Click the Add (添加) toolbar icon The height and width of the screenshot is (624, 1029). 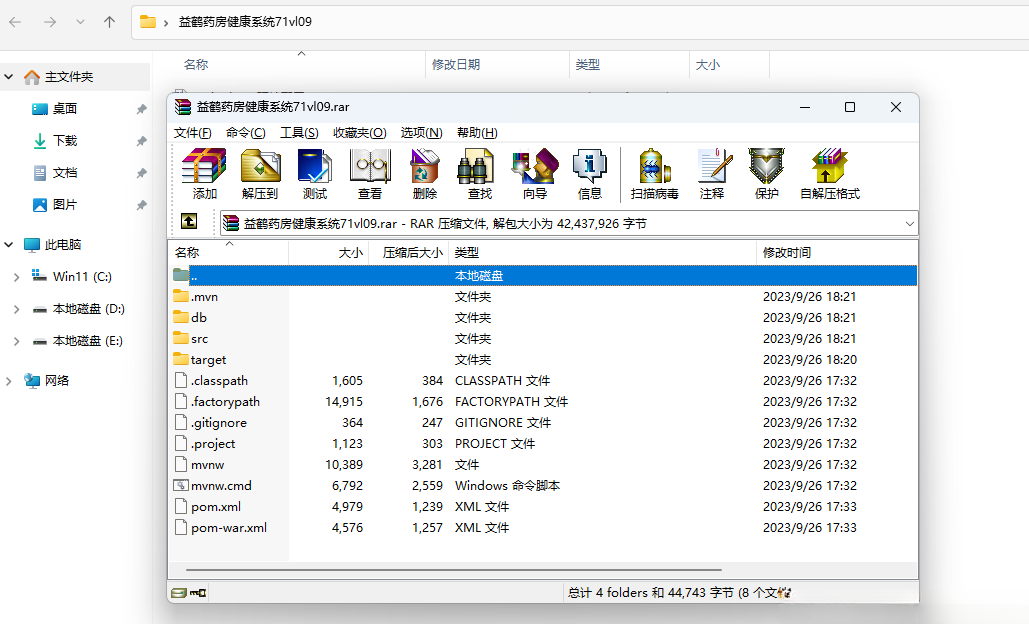204,173
